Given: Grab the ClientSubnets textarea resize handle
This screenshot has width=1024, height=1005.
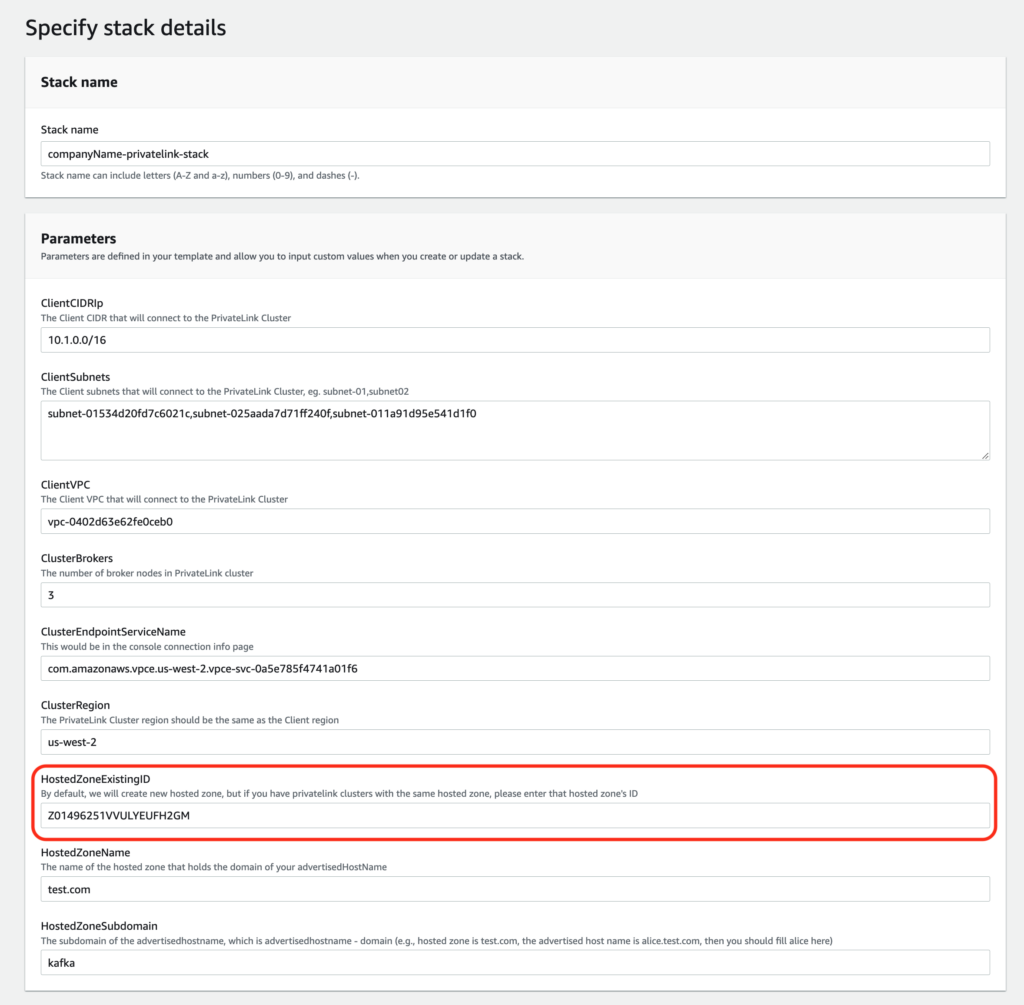Looking at the screenshot, I should click(984, 454).
